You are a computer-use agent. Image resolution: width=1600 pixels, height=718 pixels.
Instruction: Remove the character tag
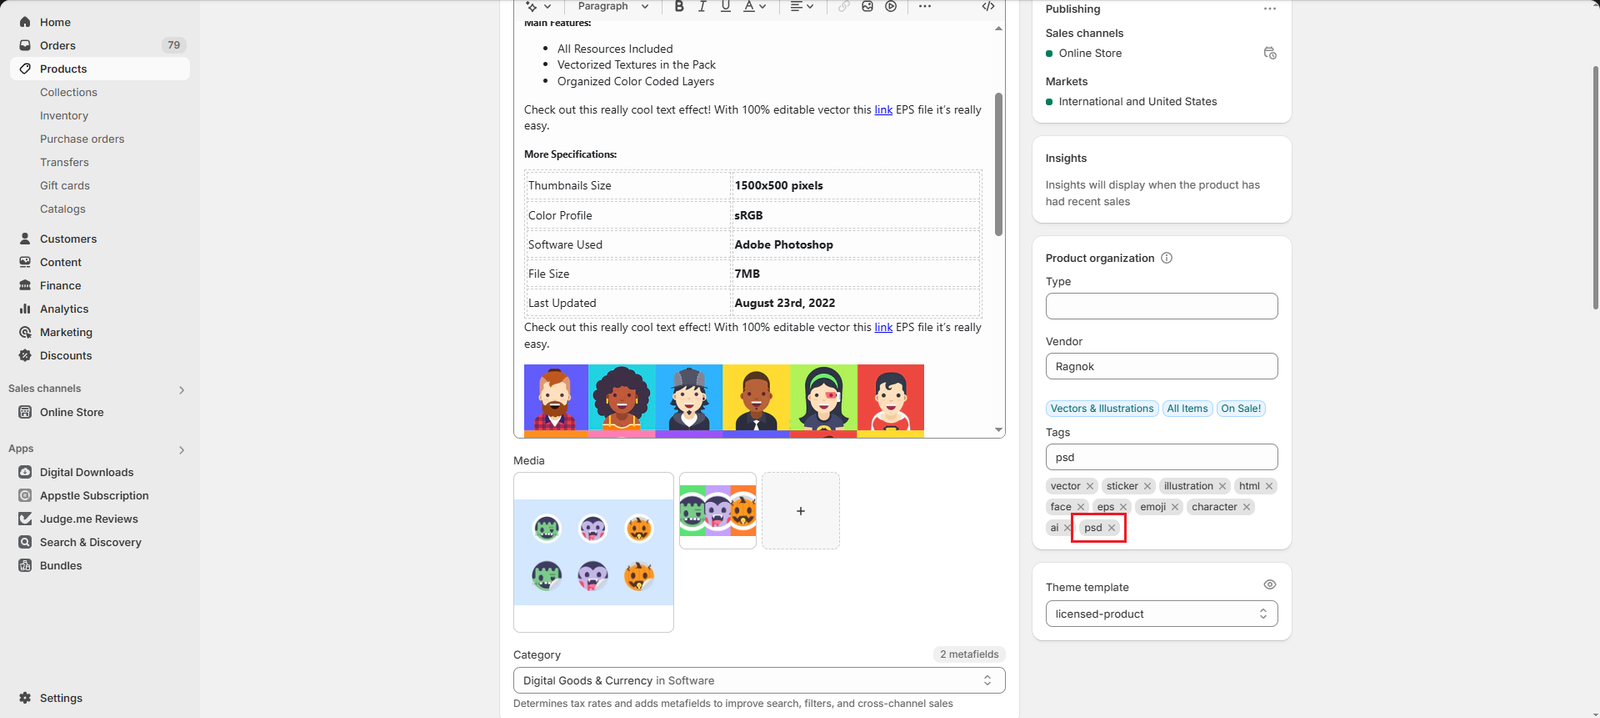[x=1246, y=507]
